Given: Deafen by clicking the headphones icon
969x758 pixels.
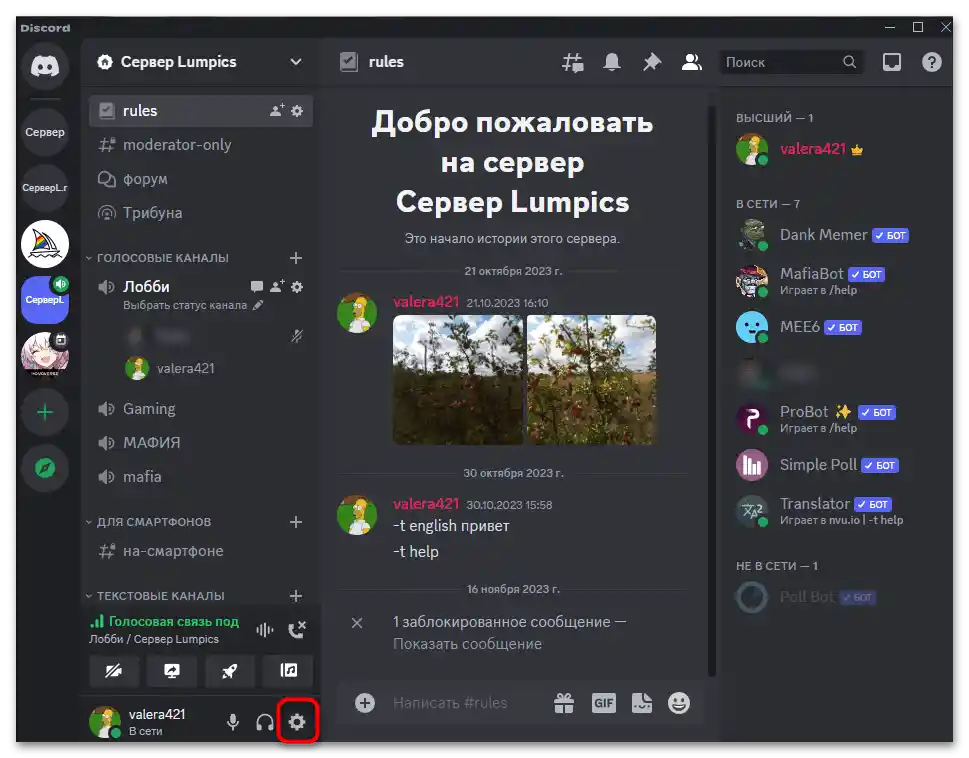Looking at the screenshot, I should point(263,721).
